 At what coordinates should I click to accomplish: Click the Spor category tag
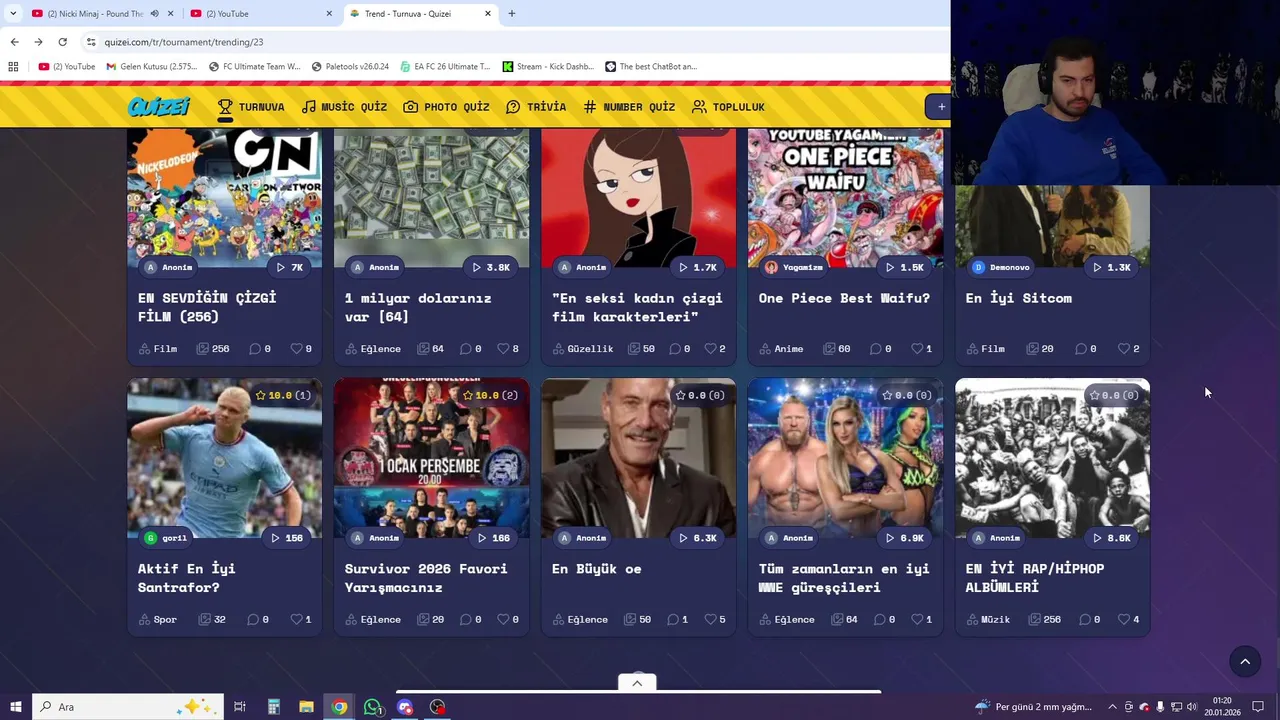pos(157,620)
